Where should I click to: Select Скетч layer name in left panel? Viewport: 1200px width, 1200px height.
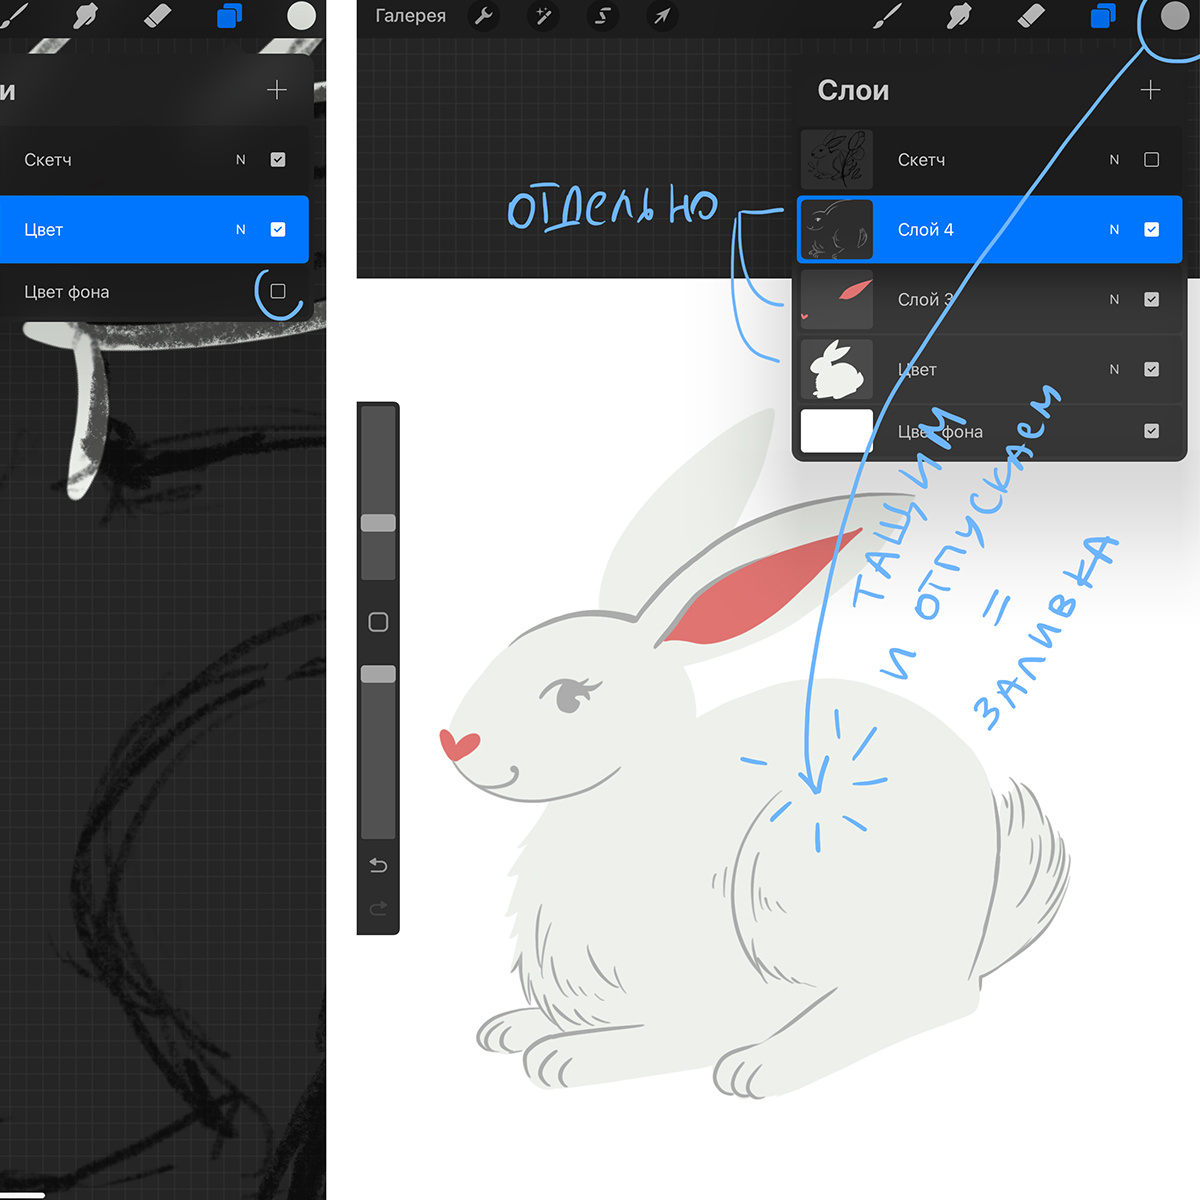point(48,160)
